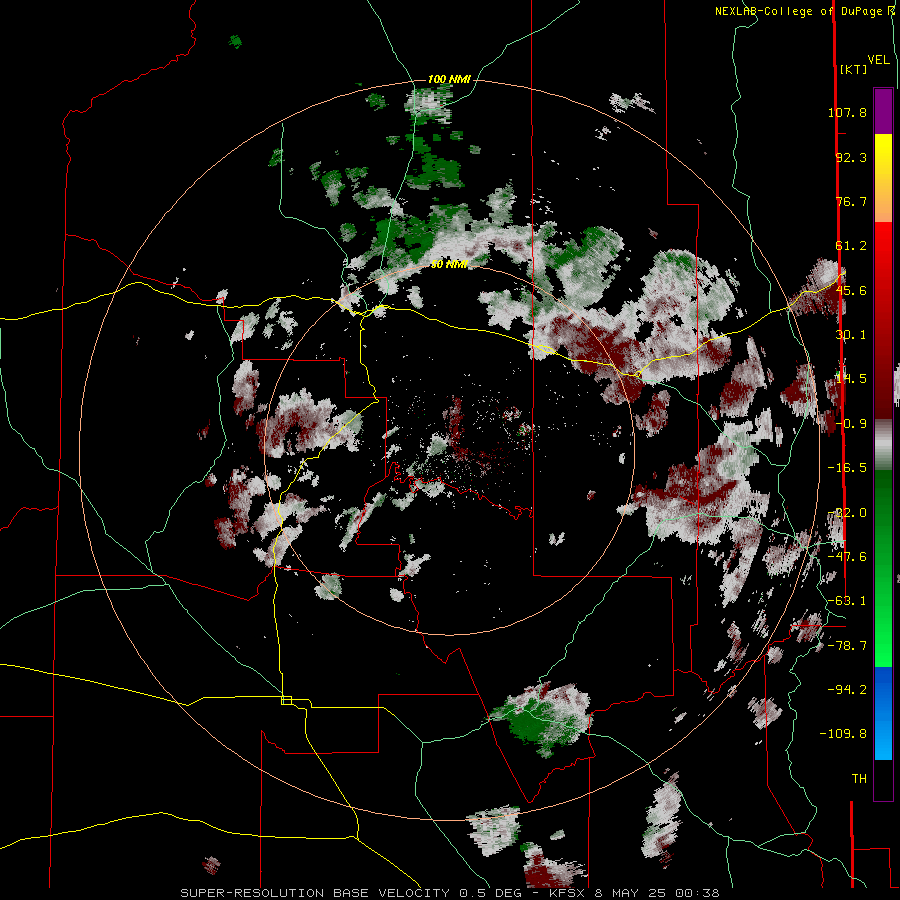Select the -16.5 velocity scale value

pos(847,468)
